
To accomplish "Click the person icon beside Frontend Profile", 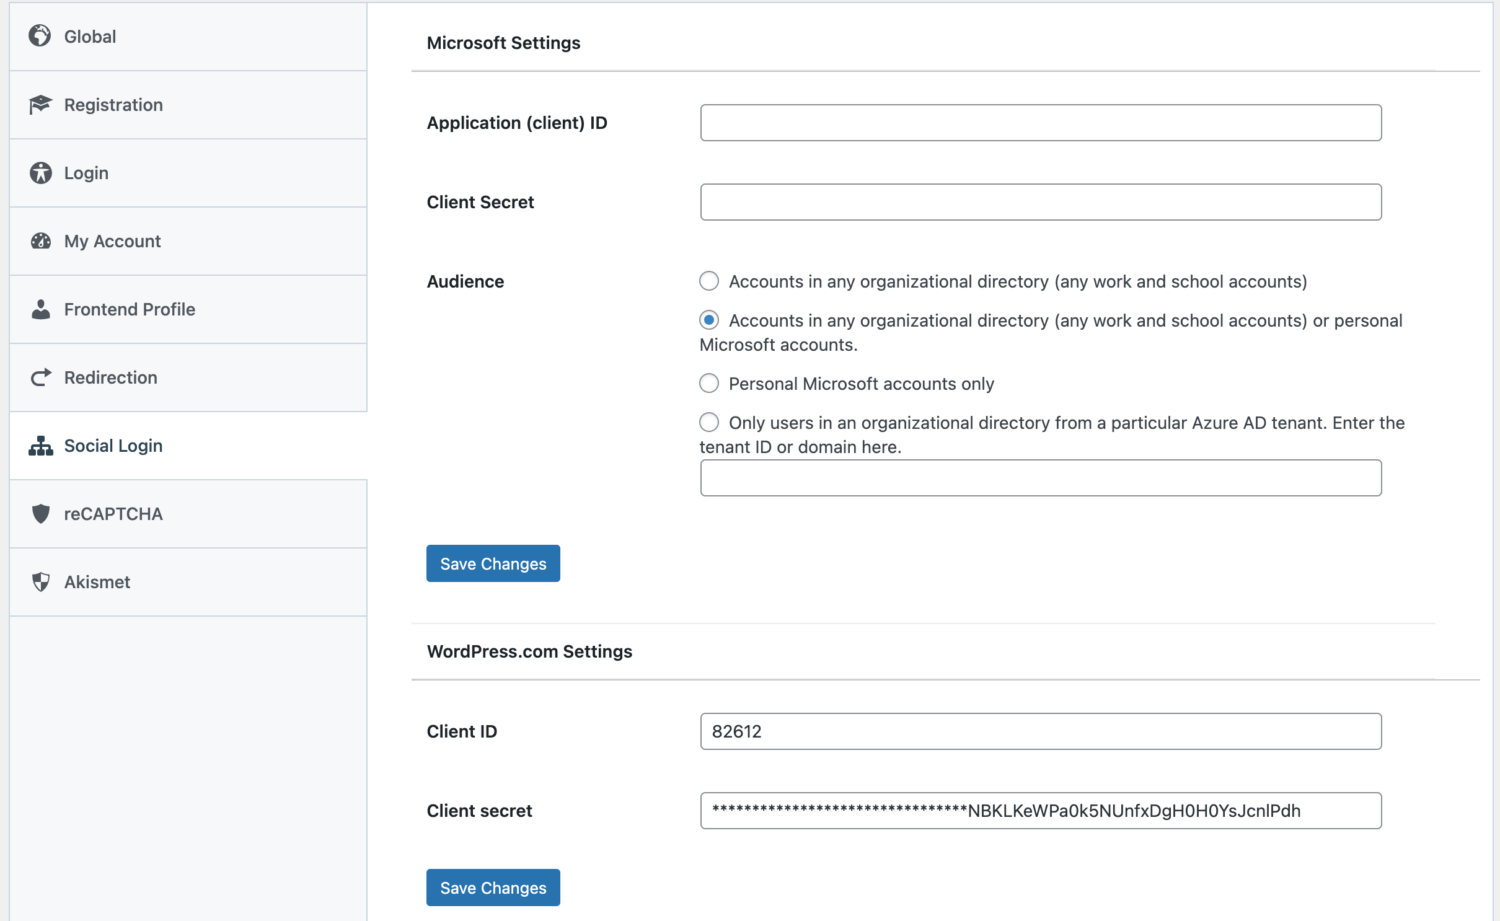I will tap(40, 309).
